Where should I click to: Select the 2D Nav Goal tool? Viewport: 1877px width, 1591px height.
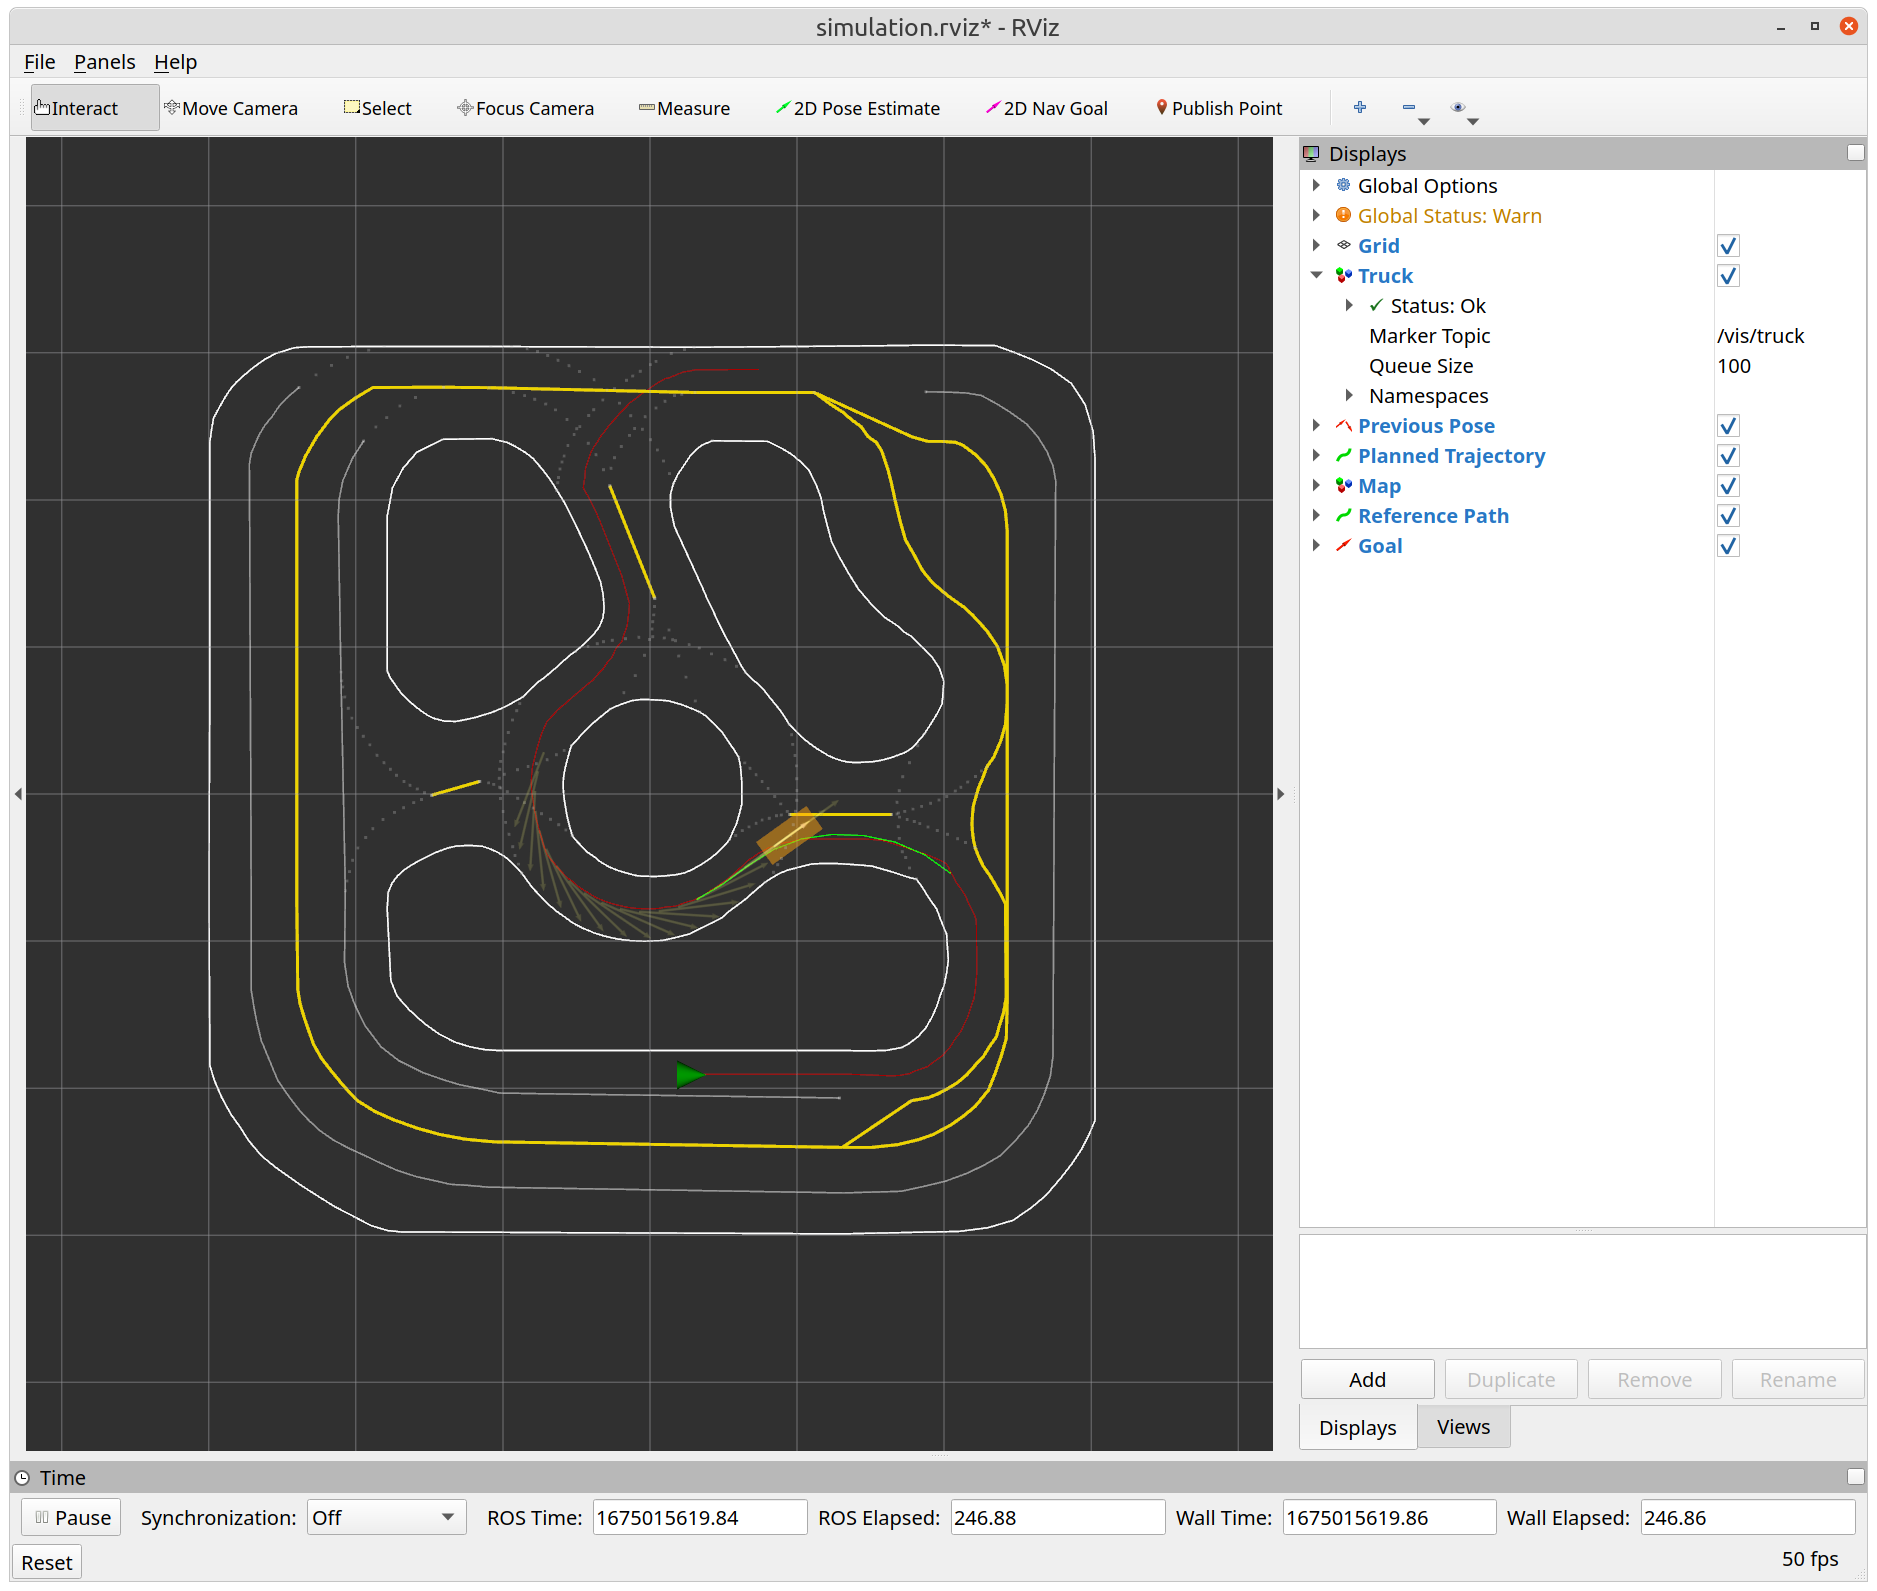(x=1047, y=108)
